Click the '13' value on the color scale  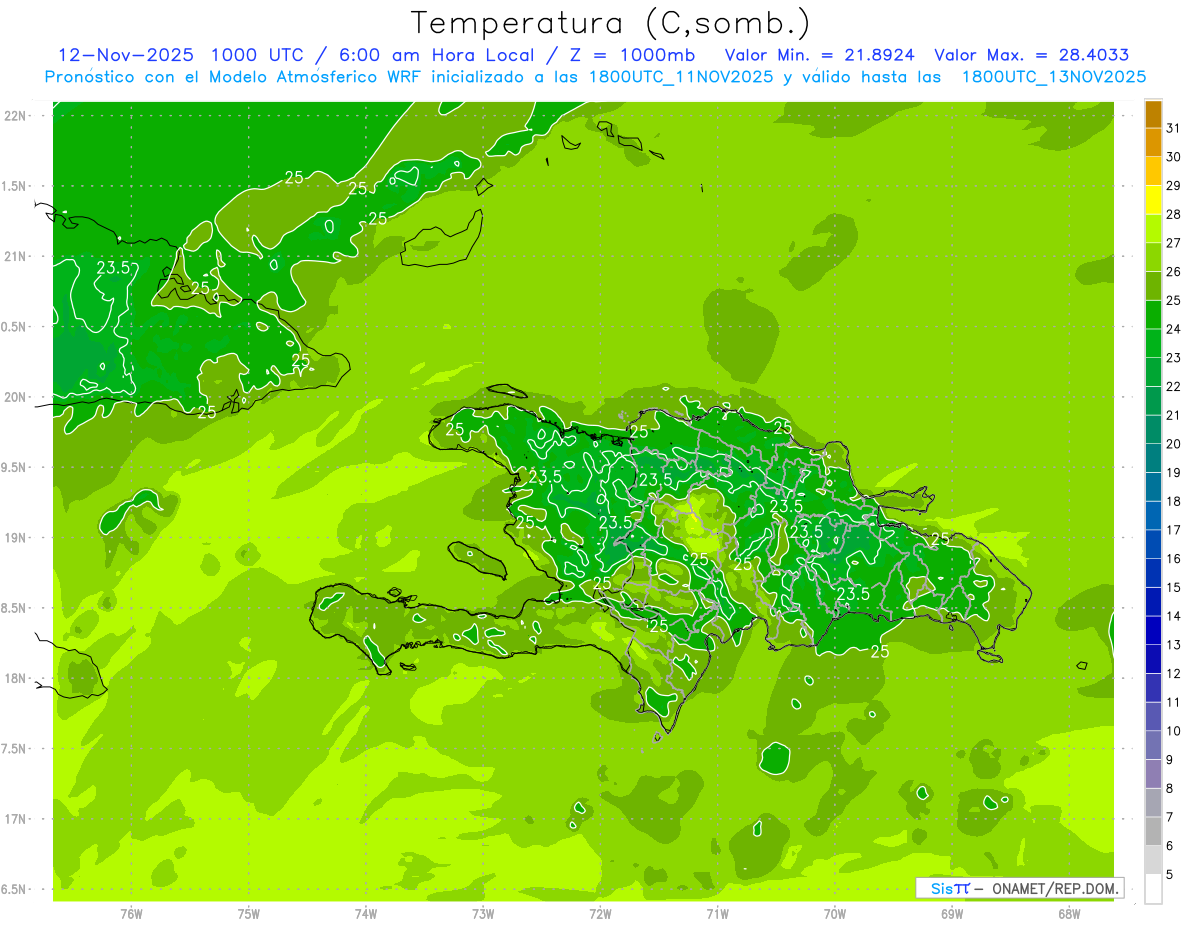(x=1173, y=645)
